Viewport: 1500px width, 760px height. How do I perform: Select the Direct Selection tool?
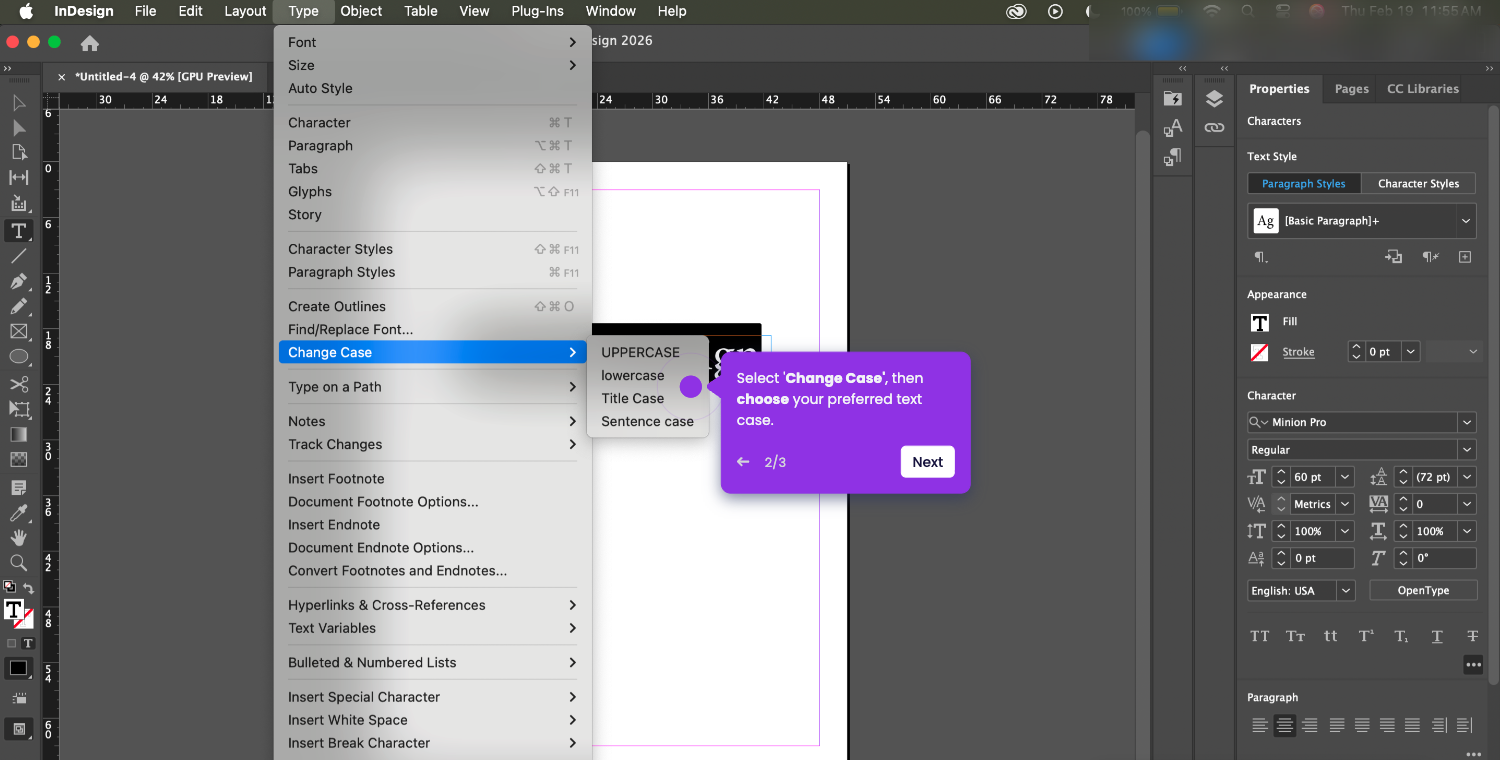point(18,128)
